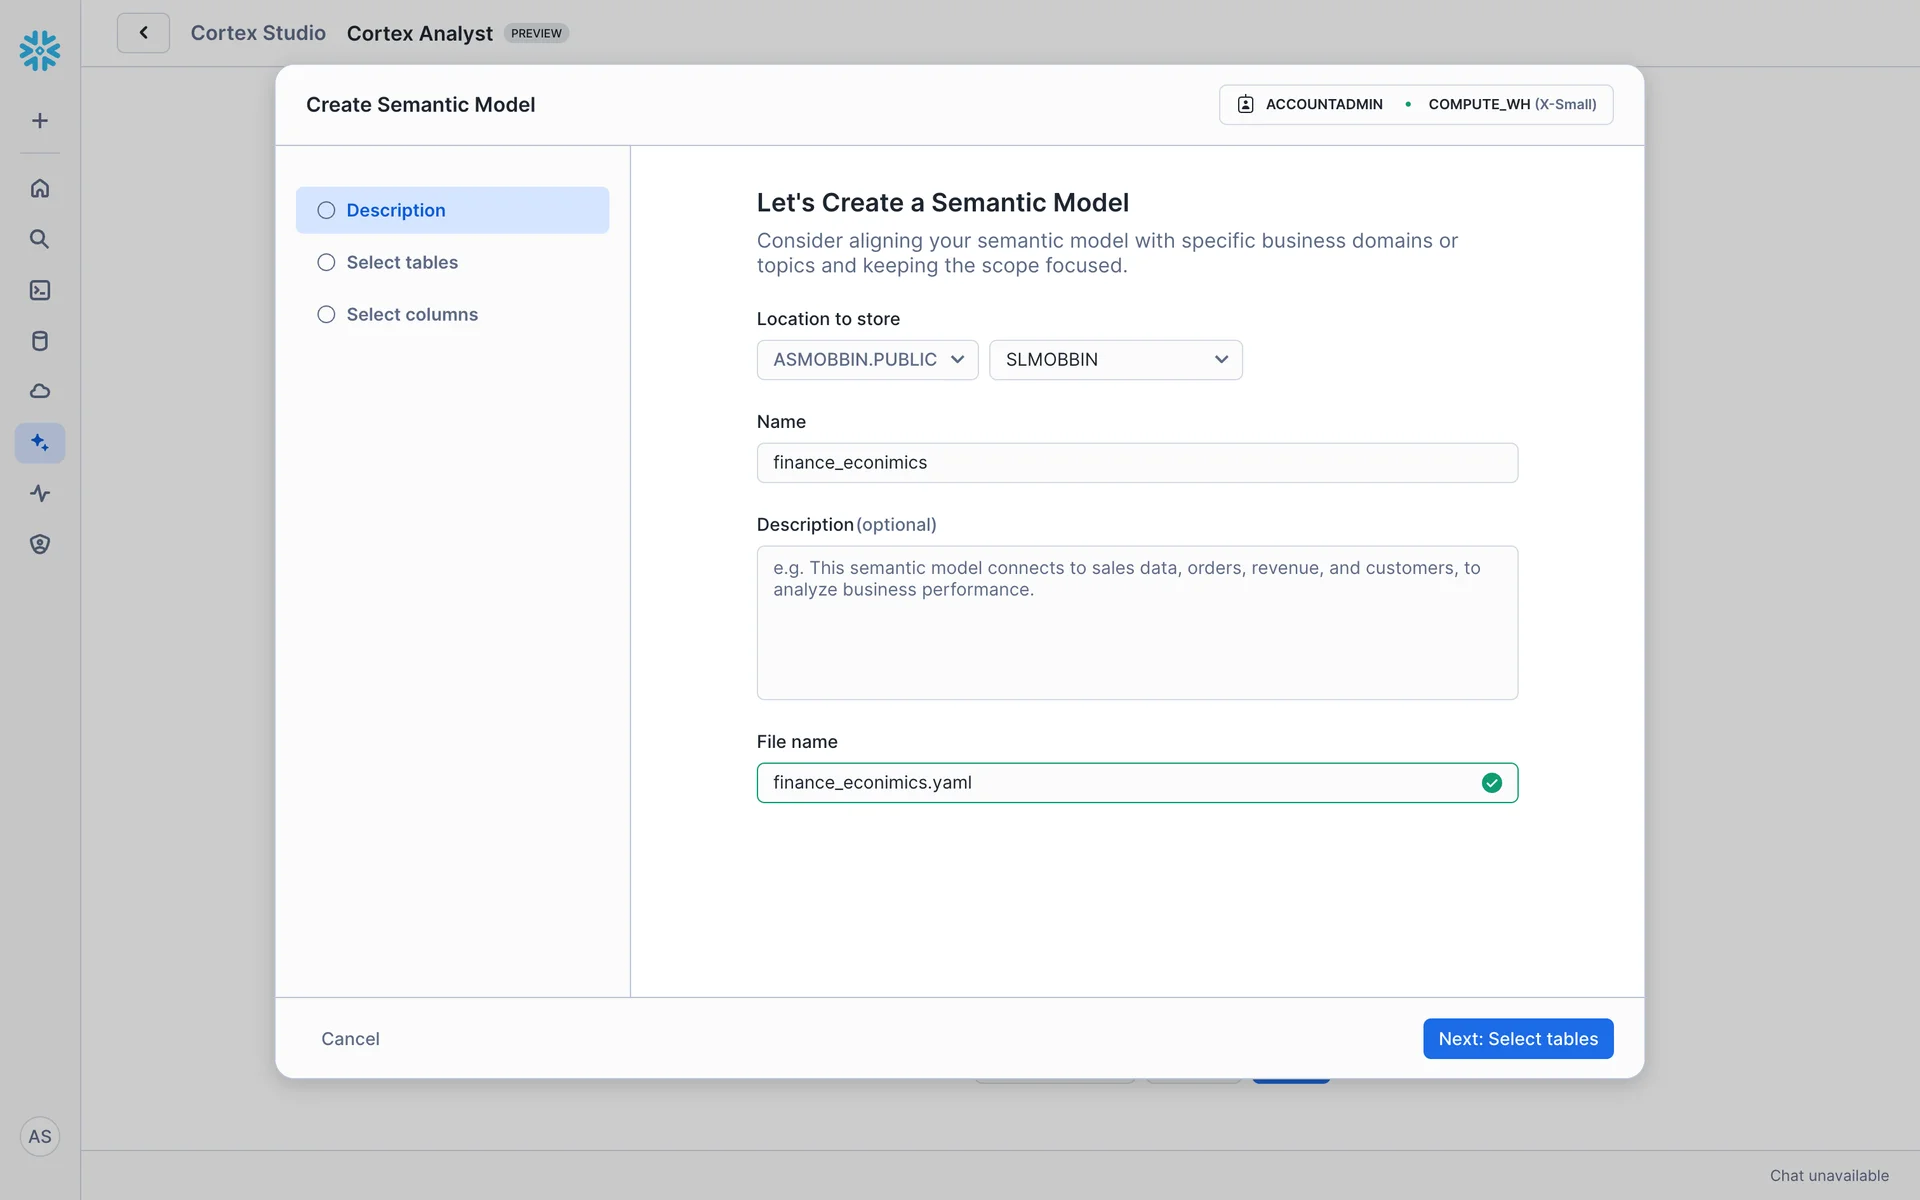The width and height of the screenshot is (1920, 1200).
Task: Click into the Description optional text area
Action: point(1136,622)
